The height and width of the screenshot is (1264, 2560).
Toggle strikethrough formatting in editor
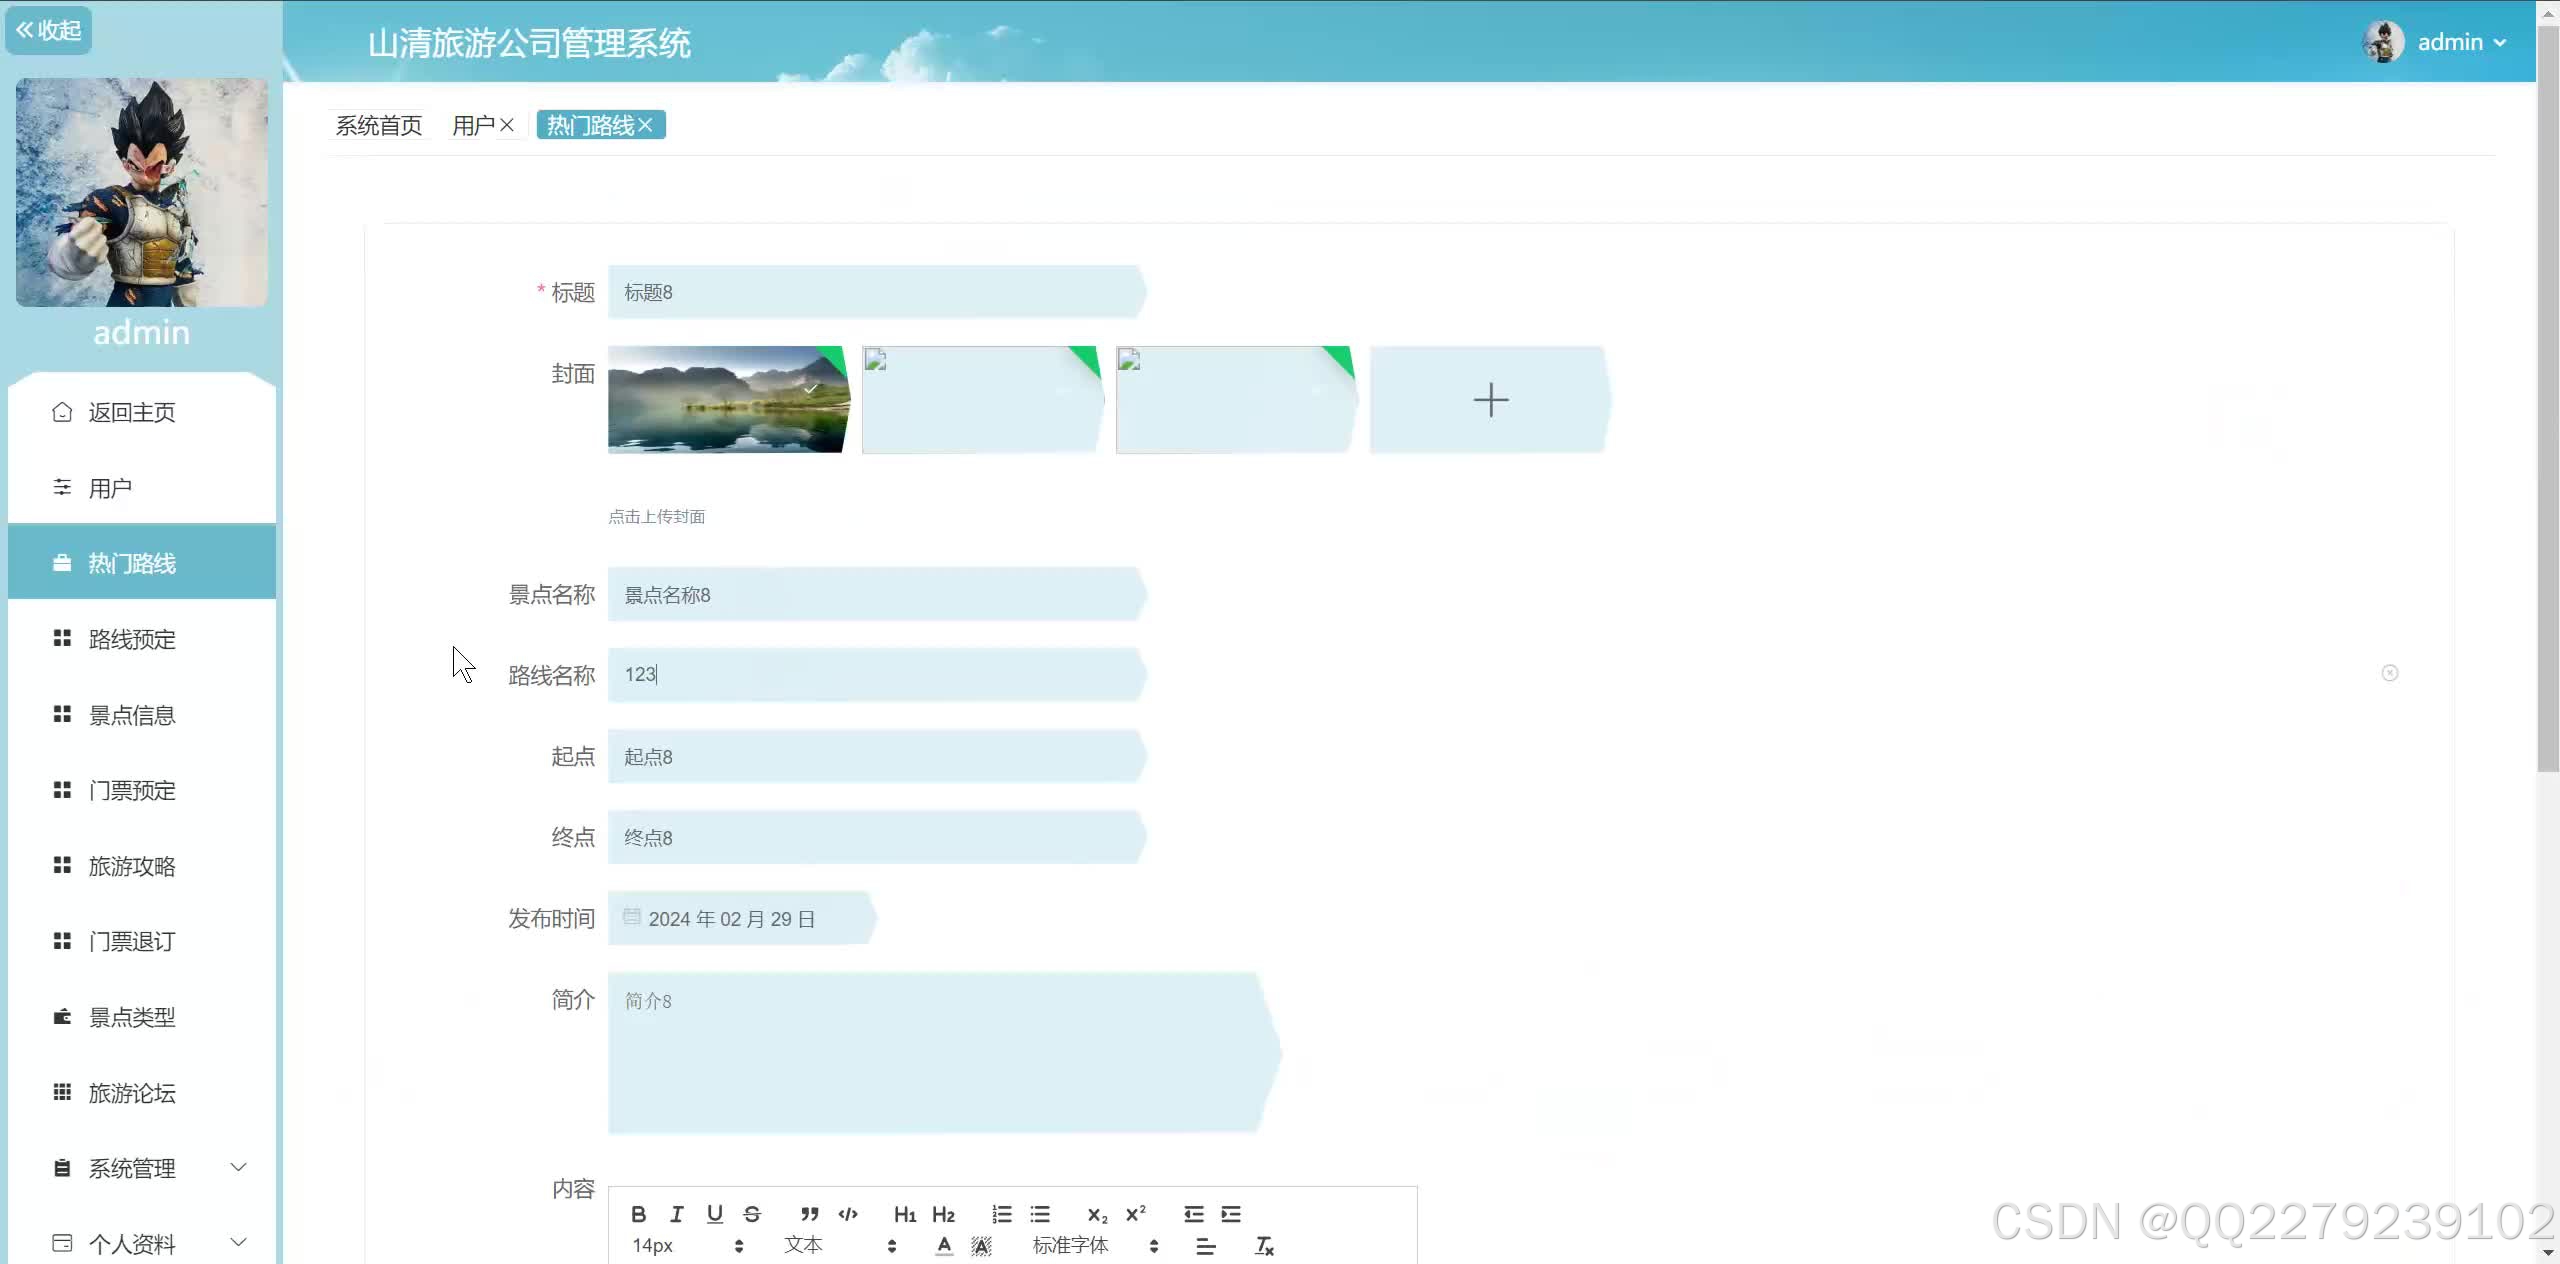coord(752,1214)
